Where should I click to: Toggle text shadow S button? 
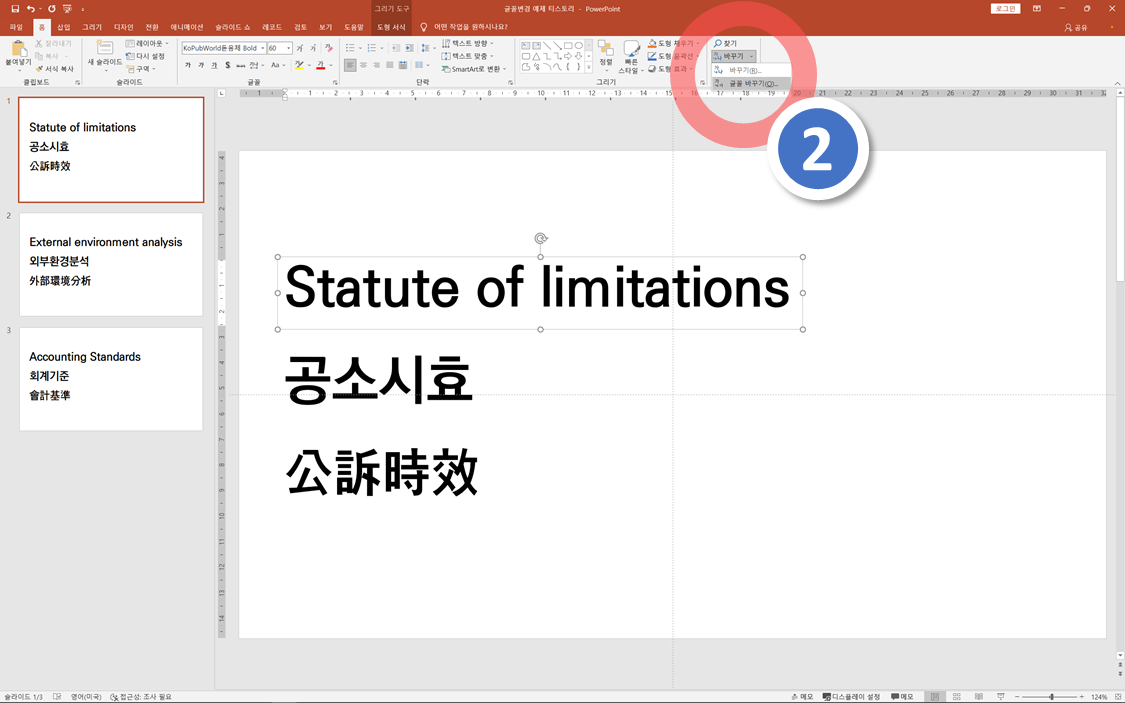coord(227,65)
